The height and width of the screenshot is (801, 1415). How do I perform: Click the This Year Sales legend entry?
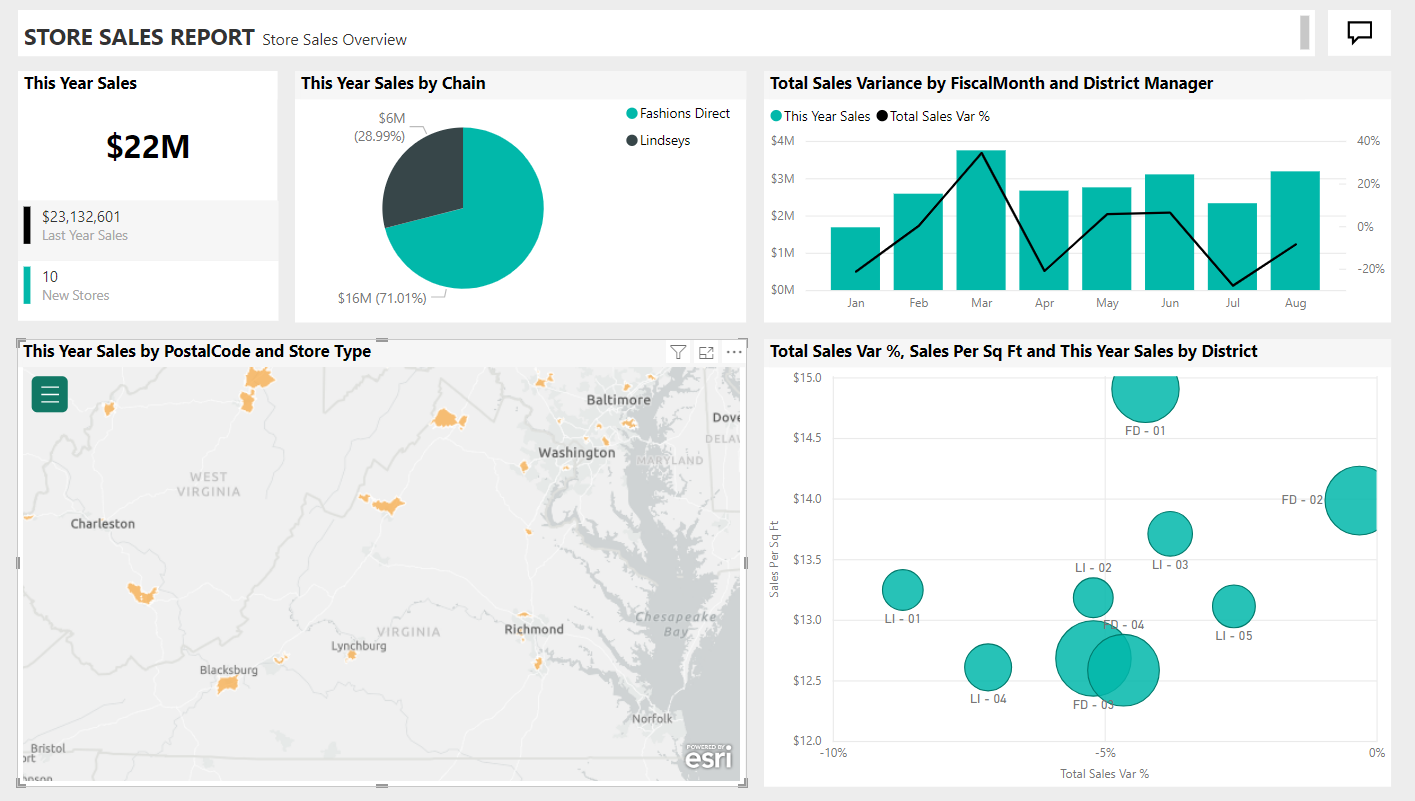[820, 116]
